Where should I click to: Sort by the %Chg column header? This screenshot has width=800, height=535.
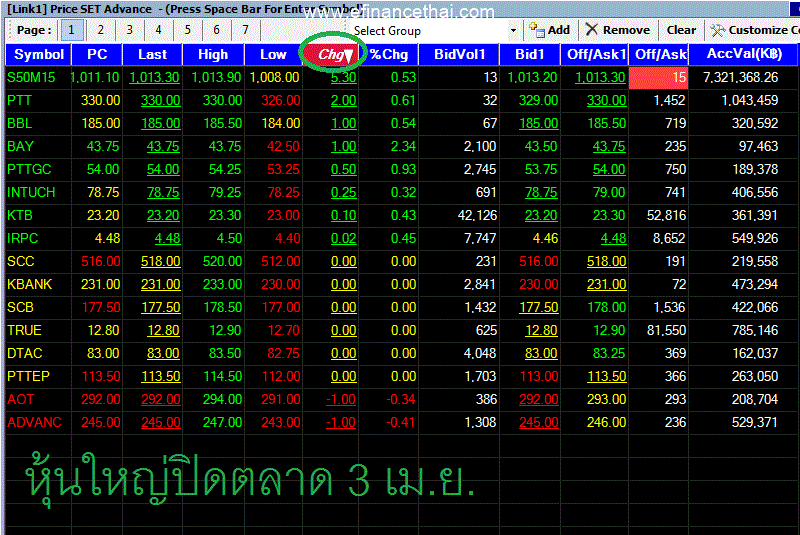click(x=389, y=55)
